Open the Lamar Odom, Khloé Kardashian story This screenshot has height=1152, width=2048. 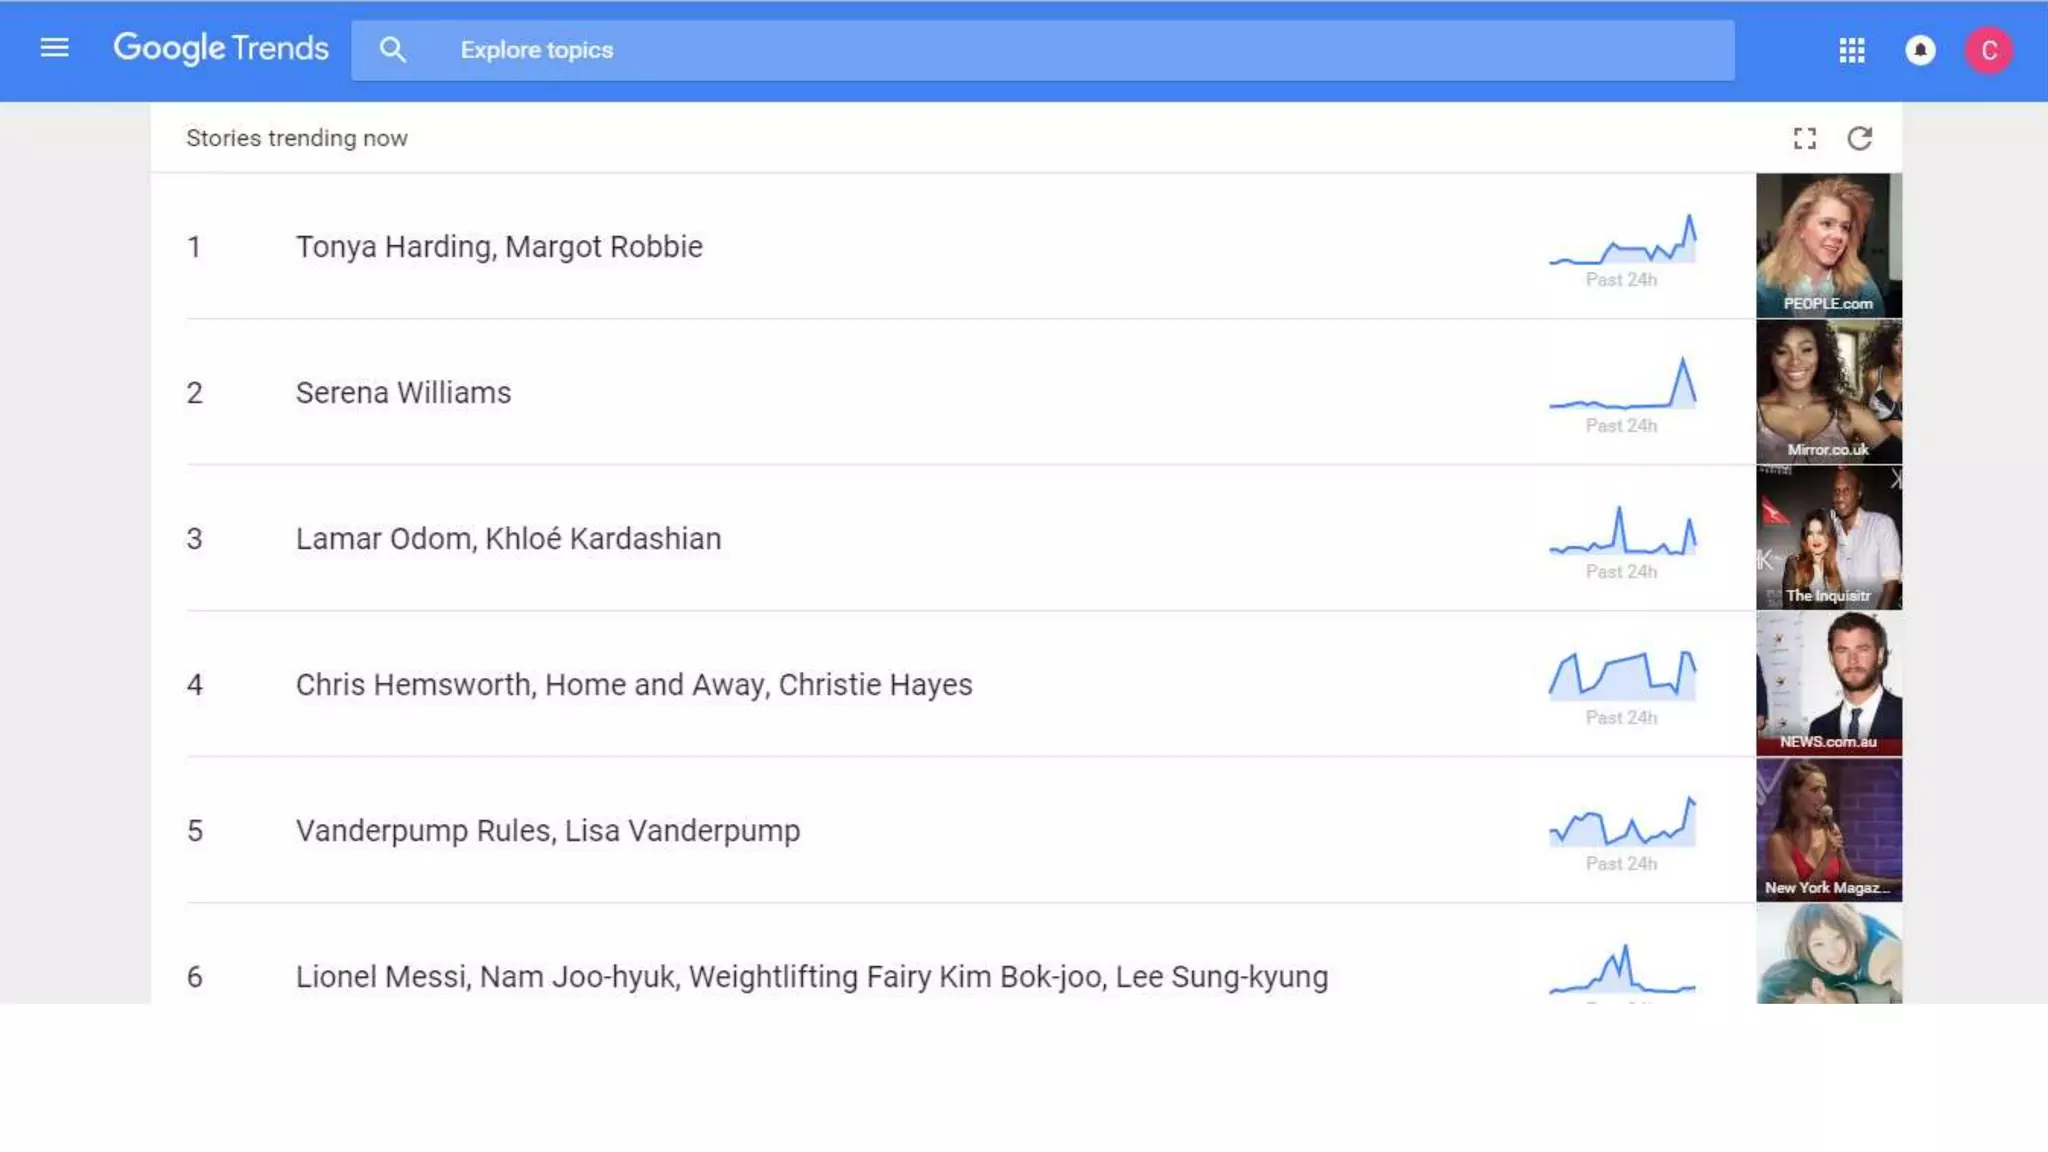[508, 538]
